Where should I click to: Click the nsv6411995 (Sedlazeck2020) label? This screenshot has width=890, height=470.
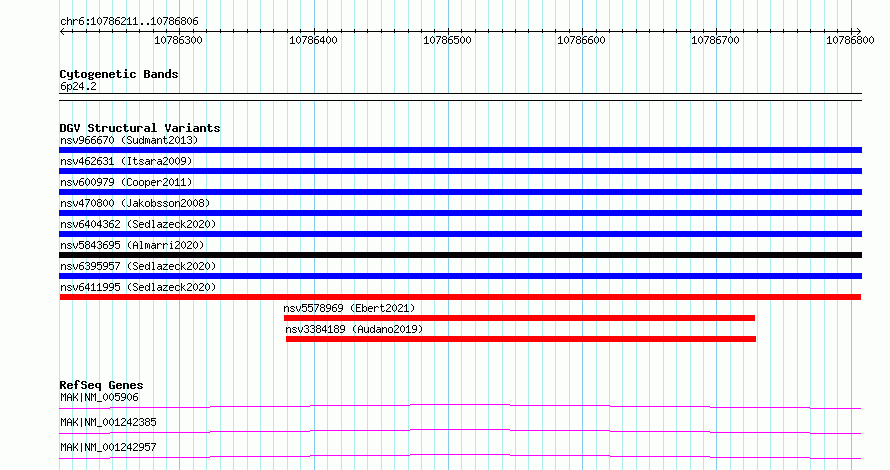pos(138,287)
